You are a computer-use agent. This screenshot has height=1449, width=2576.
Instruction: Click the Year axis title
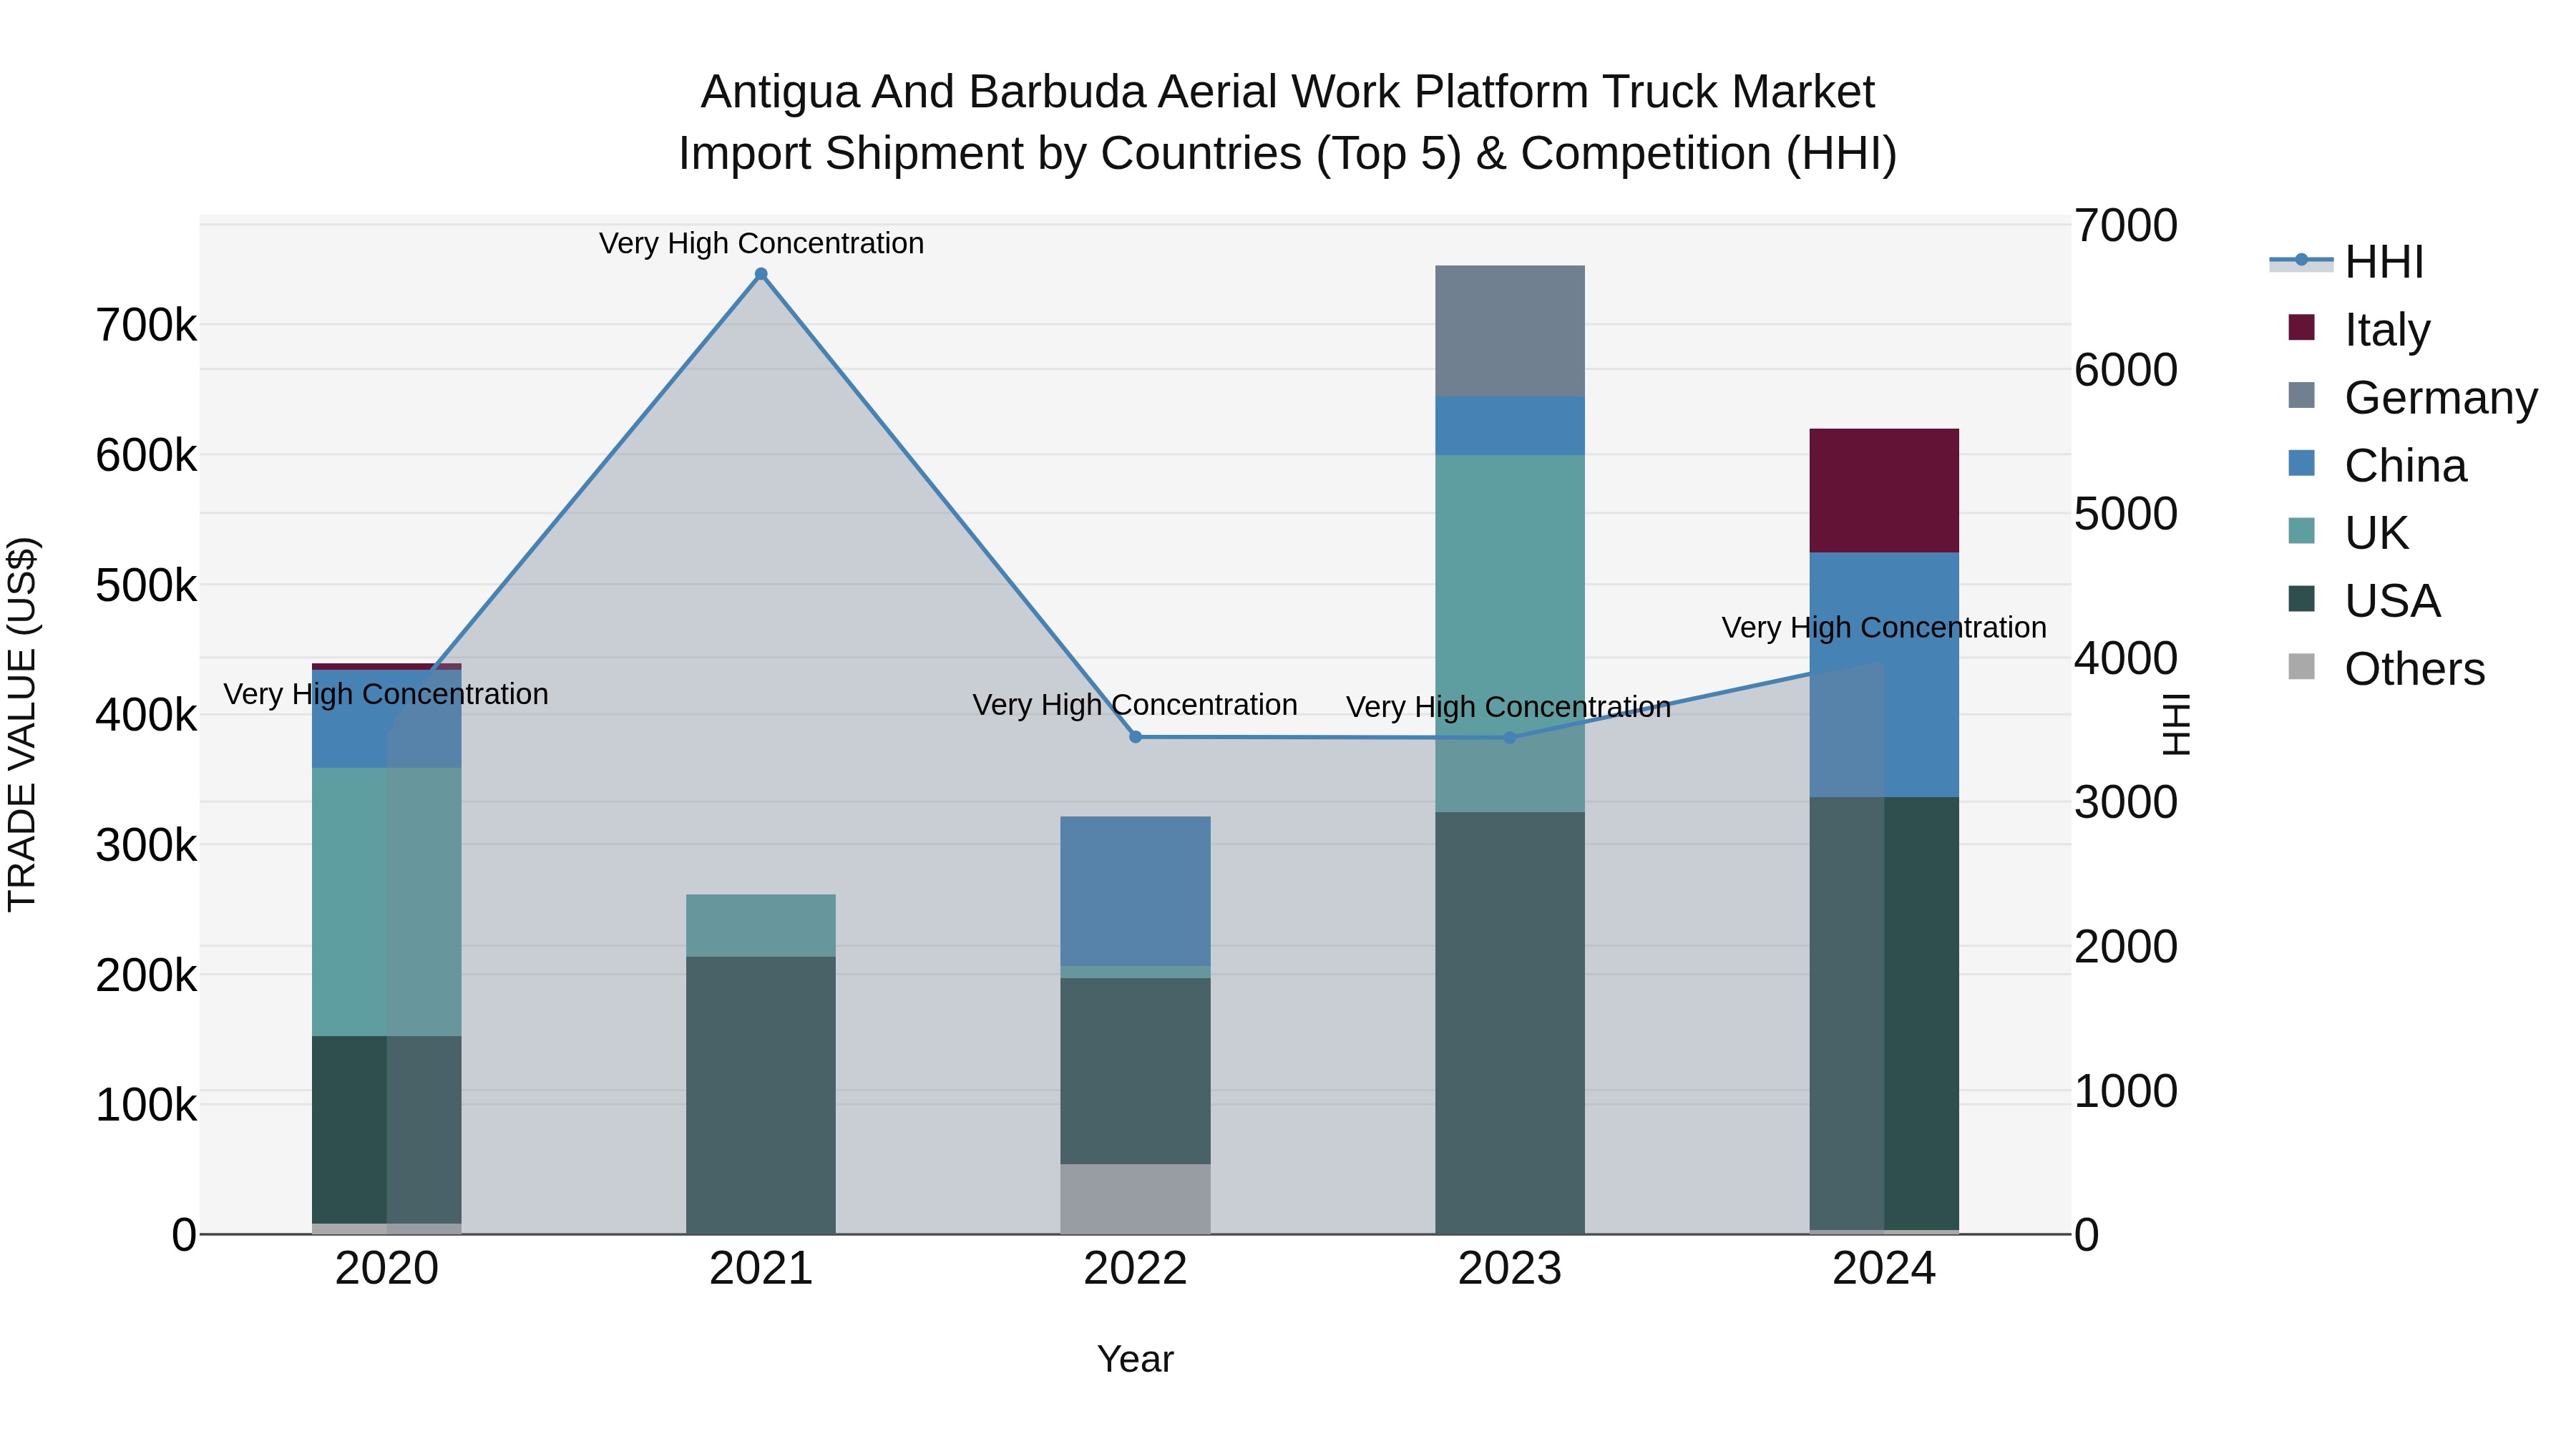(x=1135, y=1359)
